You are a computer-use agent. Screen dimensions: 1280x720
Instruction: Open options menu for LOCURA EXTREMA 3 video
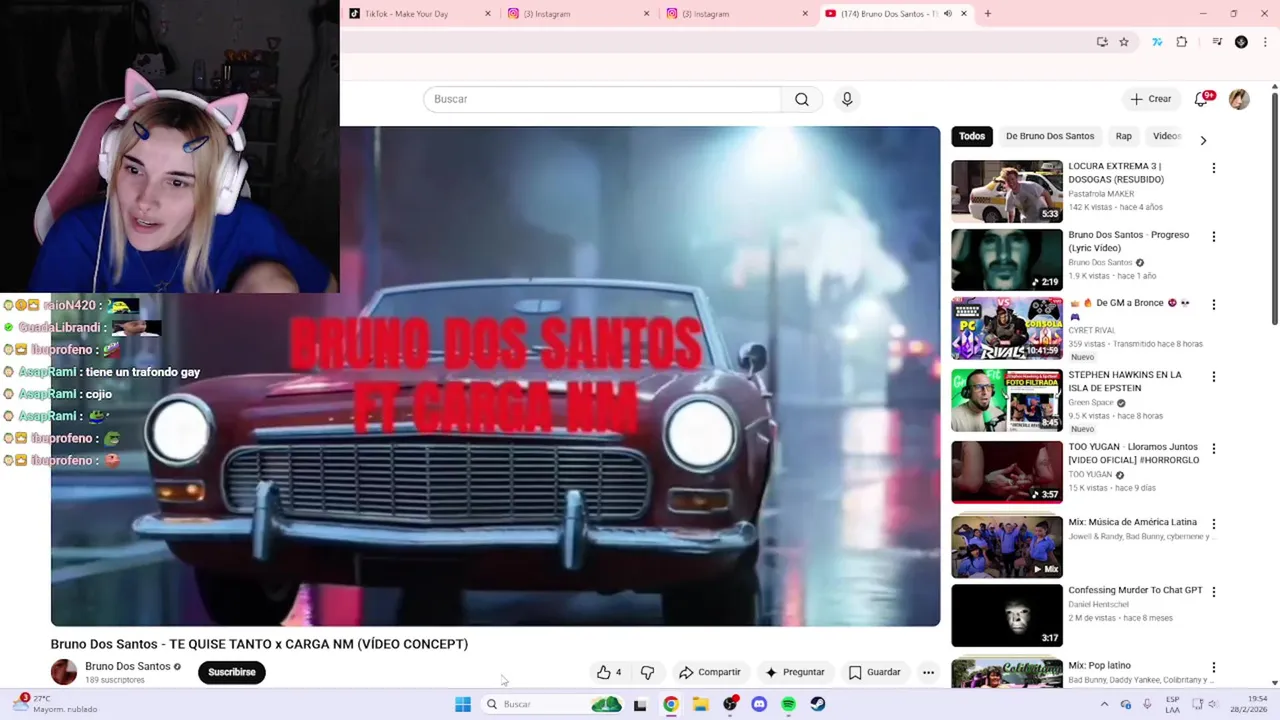pos(1214,168)
